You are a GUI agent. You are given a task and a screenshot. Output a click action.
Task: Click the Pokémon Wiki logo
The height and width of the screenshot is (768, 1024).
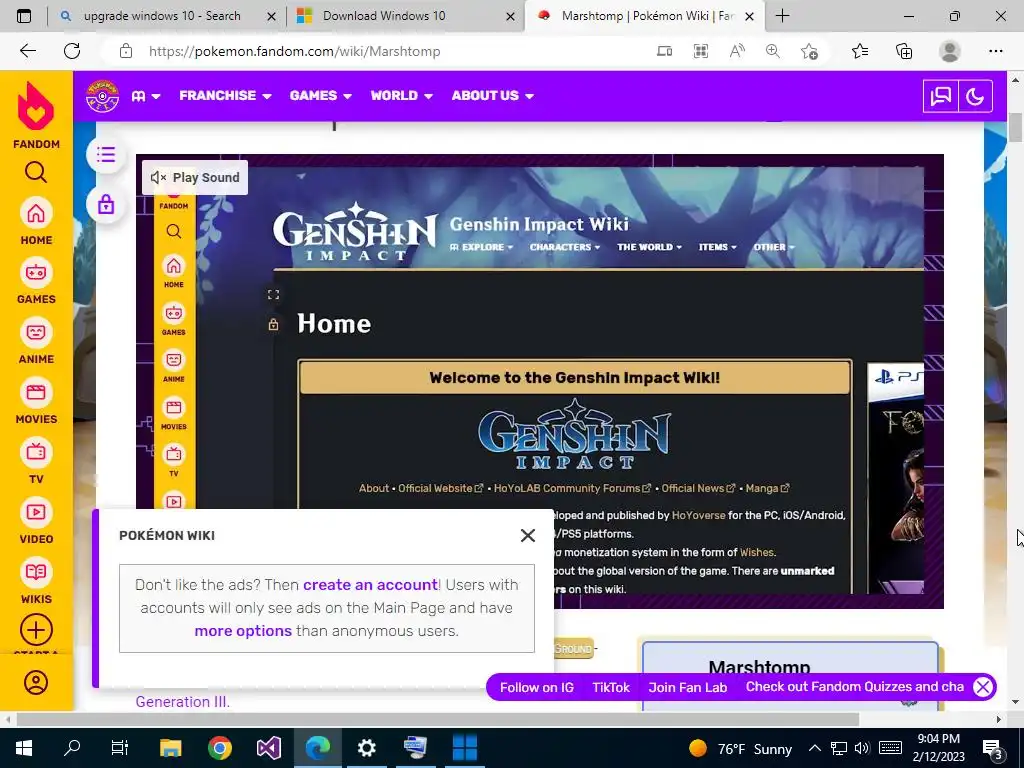click(x=103, y=96)
